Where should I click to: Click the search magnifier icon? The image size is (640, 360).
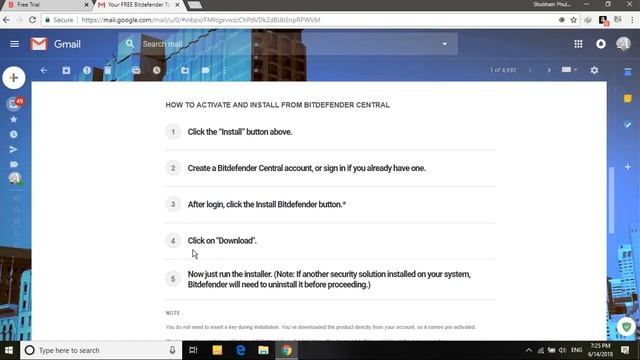pos(130,44)
